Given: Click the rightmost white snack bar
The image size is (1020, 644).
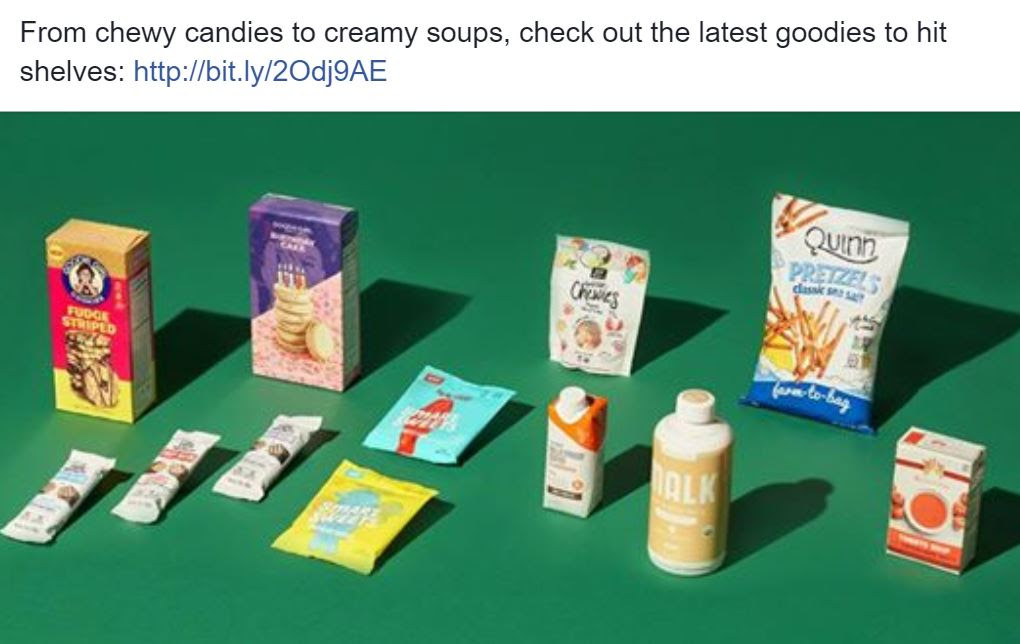Looking at the screenshot, I should pyautogui.click(x=267, y=457).
